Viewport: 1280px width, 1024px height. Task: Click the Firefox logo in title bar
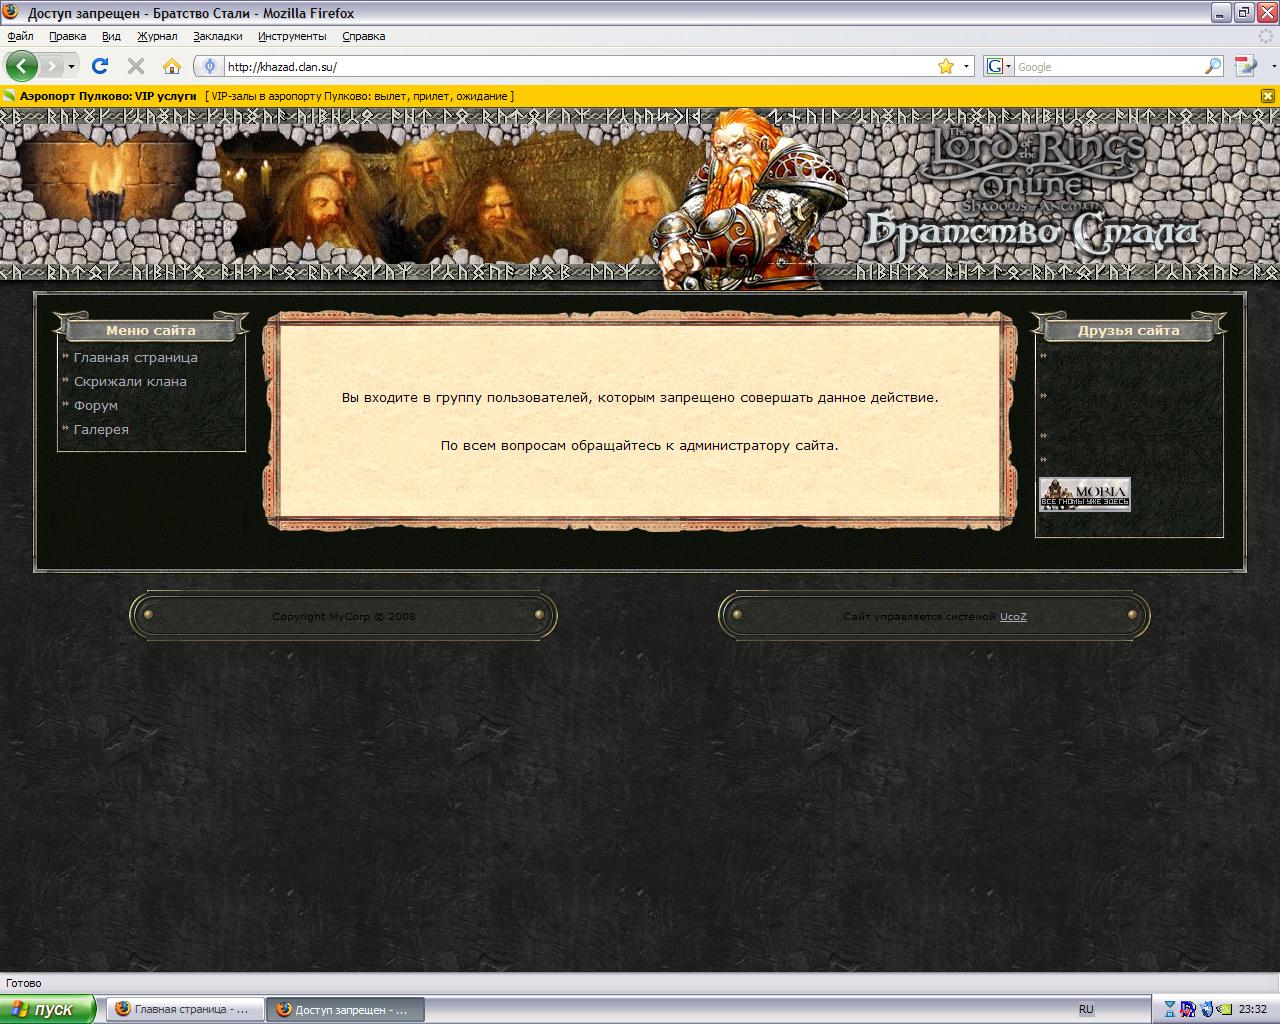tap(12, 13)
